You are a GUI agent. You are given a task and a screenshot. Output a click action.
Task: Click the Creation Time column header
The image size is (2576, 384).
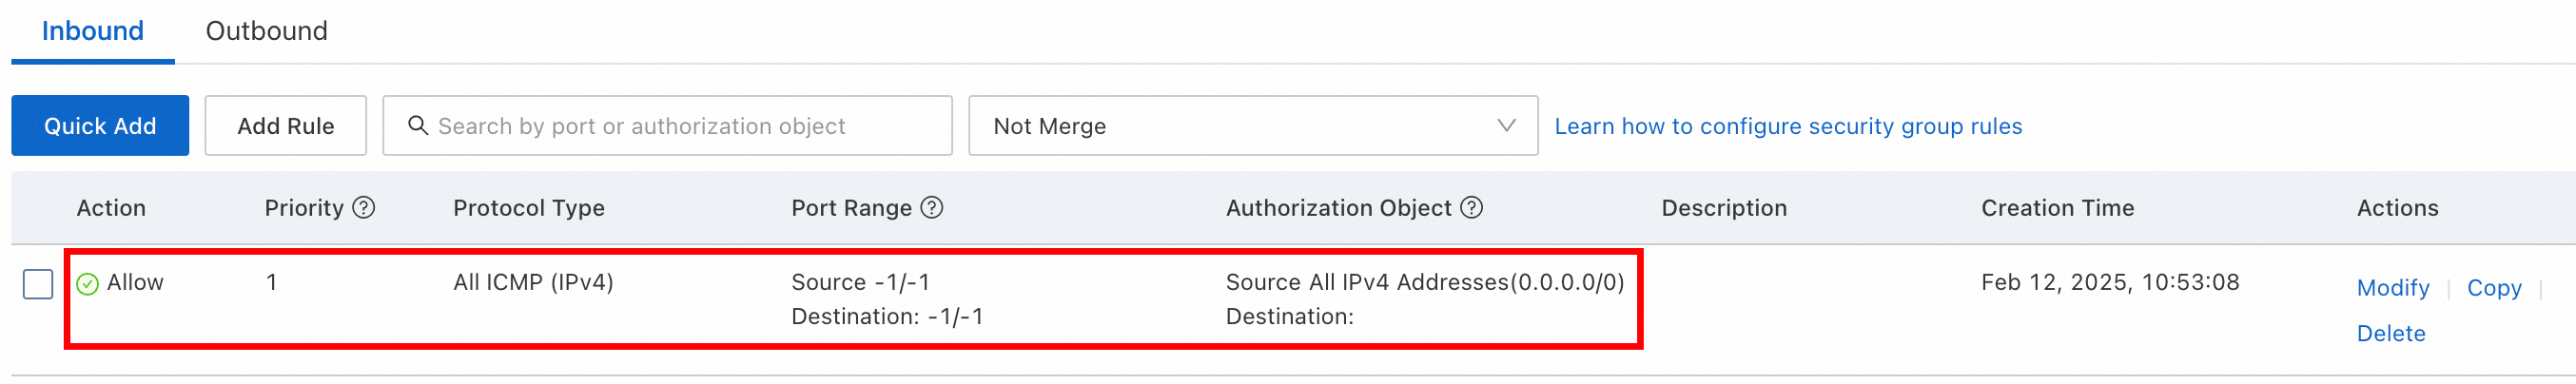point(2057,207)
